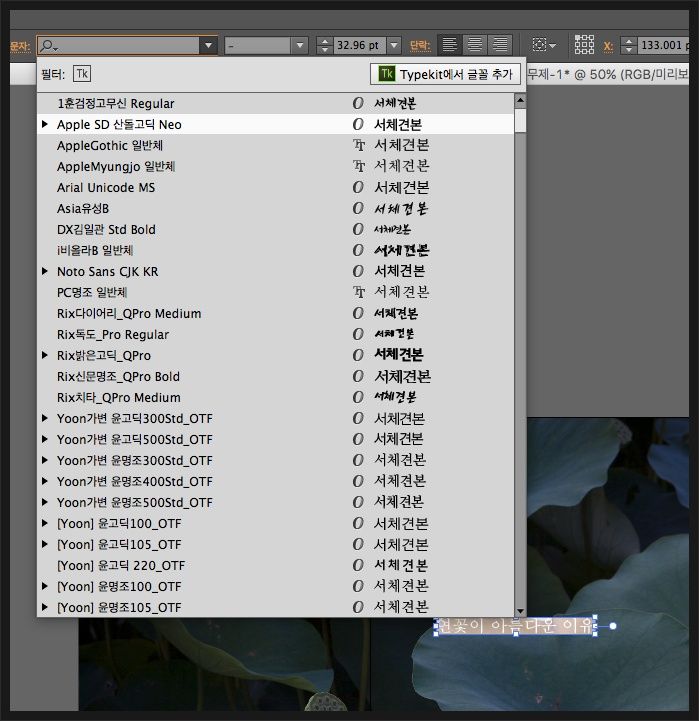
Task: Click the TrueType icon beside AppleMyungjo 일반체
Action: click(x=359, y=166)
